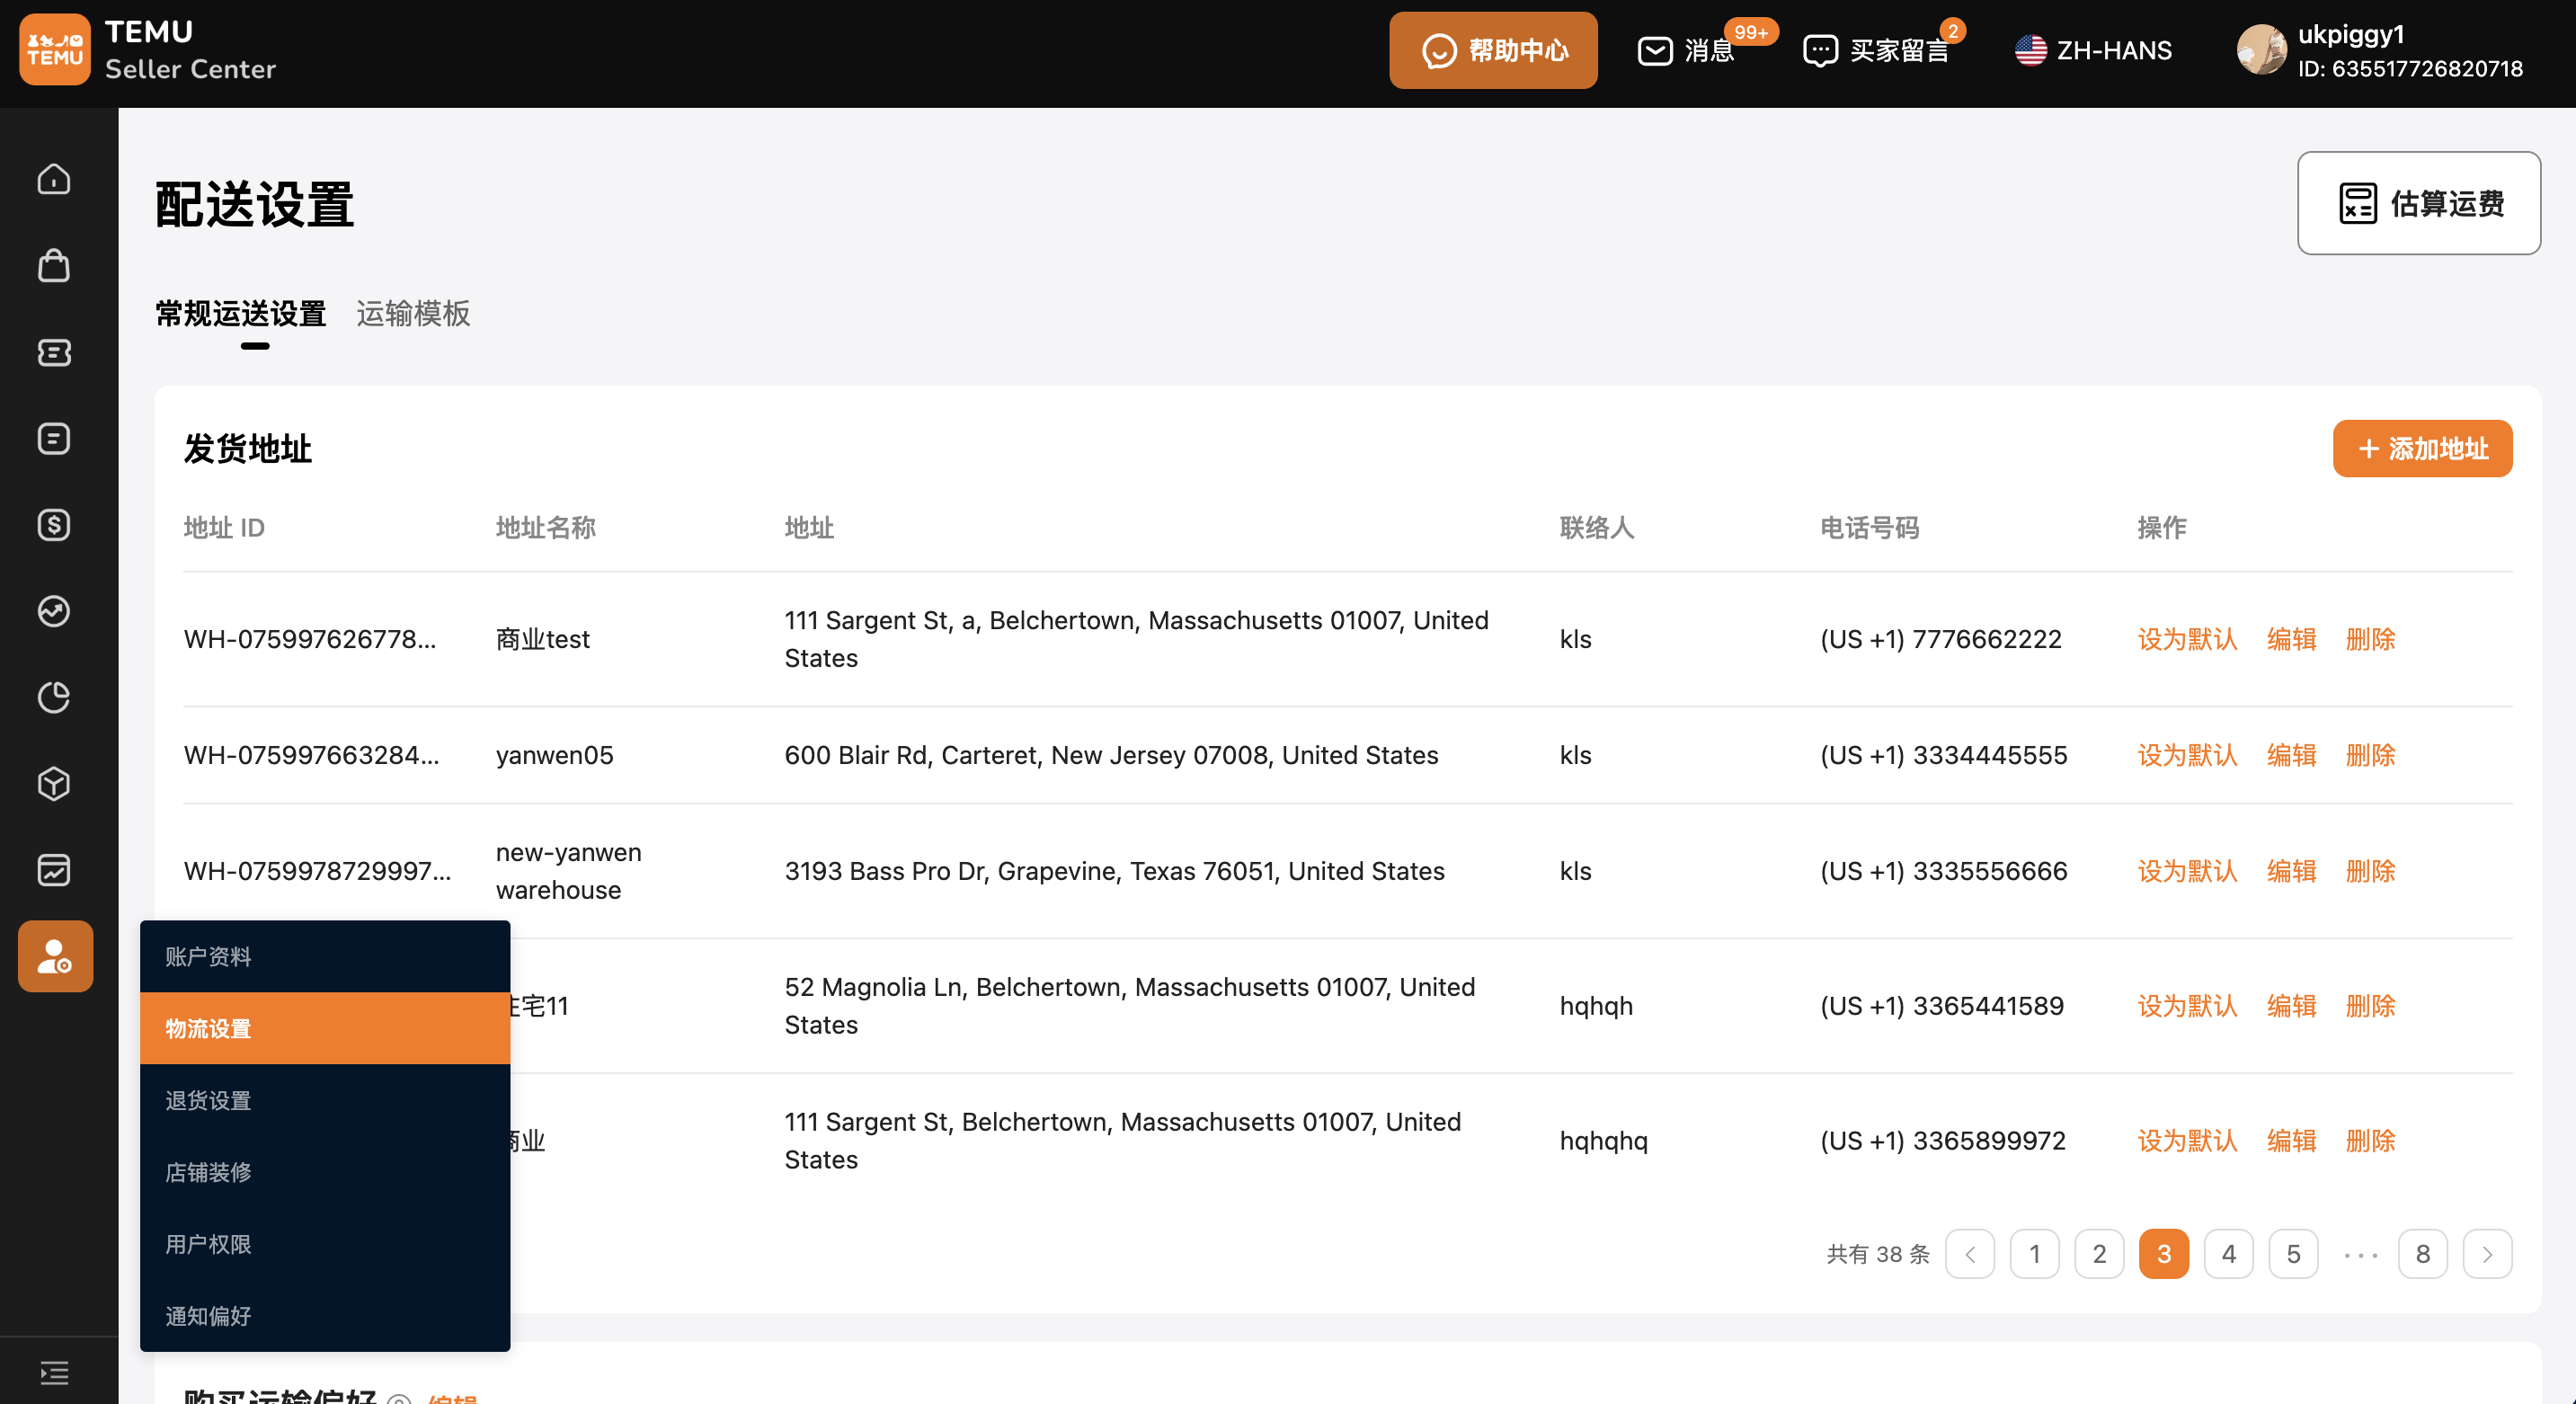
Task: Select 通知偏好 in the flyout menu
Action: click(208, 1316)
